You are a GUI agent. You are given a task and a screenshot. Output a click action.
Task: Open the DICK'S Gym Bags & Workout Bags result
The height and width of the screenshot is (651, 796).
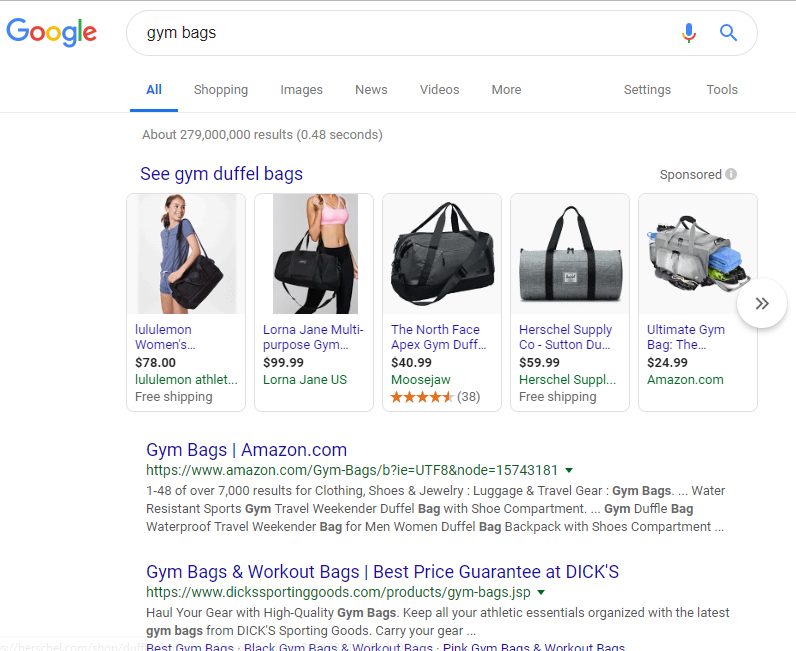[383, 572]
